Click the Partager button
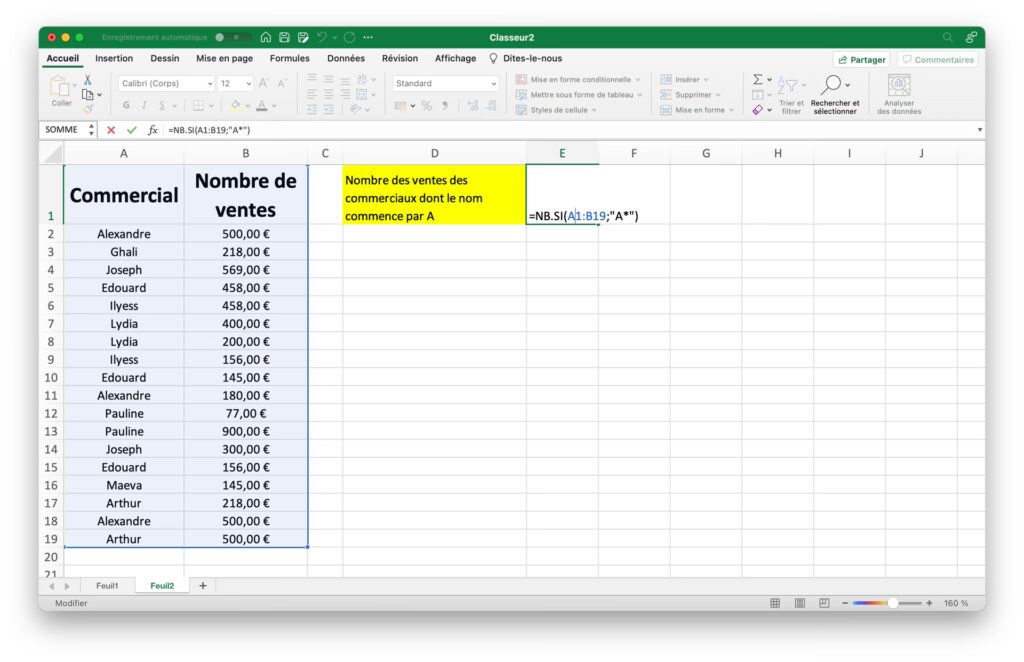Viewport: 1024px width, 662px height. pyautogui.click(x=861, y=60)
